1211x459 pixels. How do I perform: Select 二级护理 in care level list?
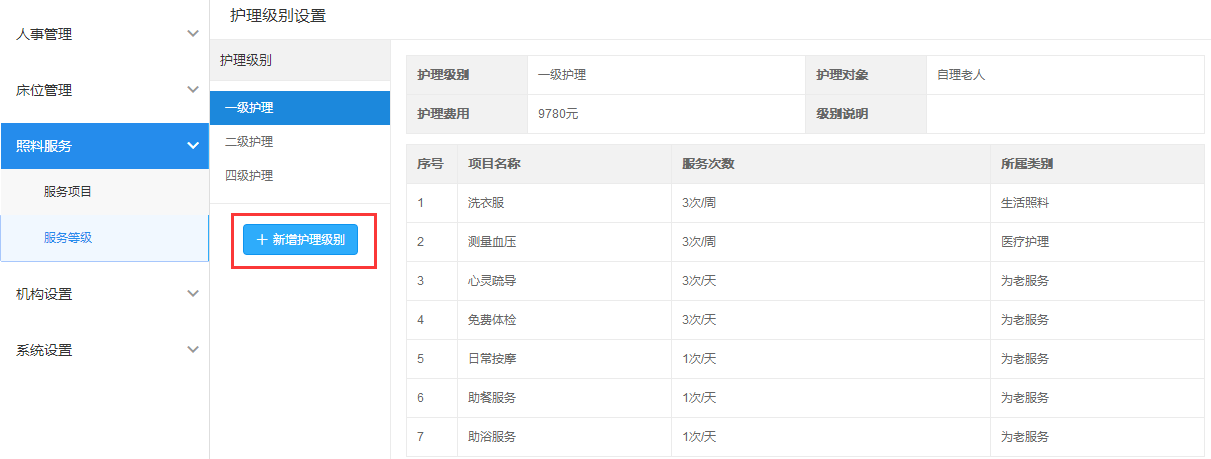pos(249,142)
